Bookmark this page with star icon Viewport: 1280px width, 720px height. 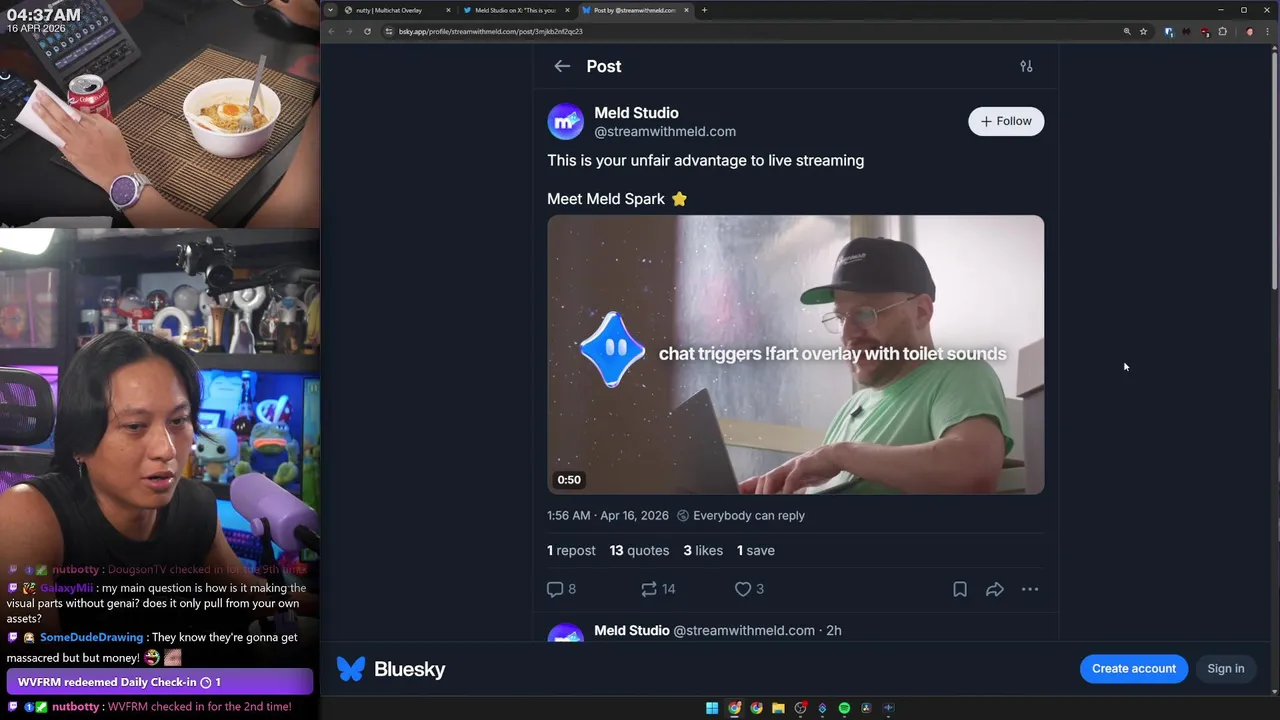1143,31
